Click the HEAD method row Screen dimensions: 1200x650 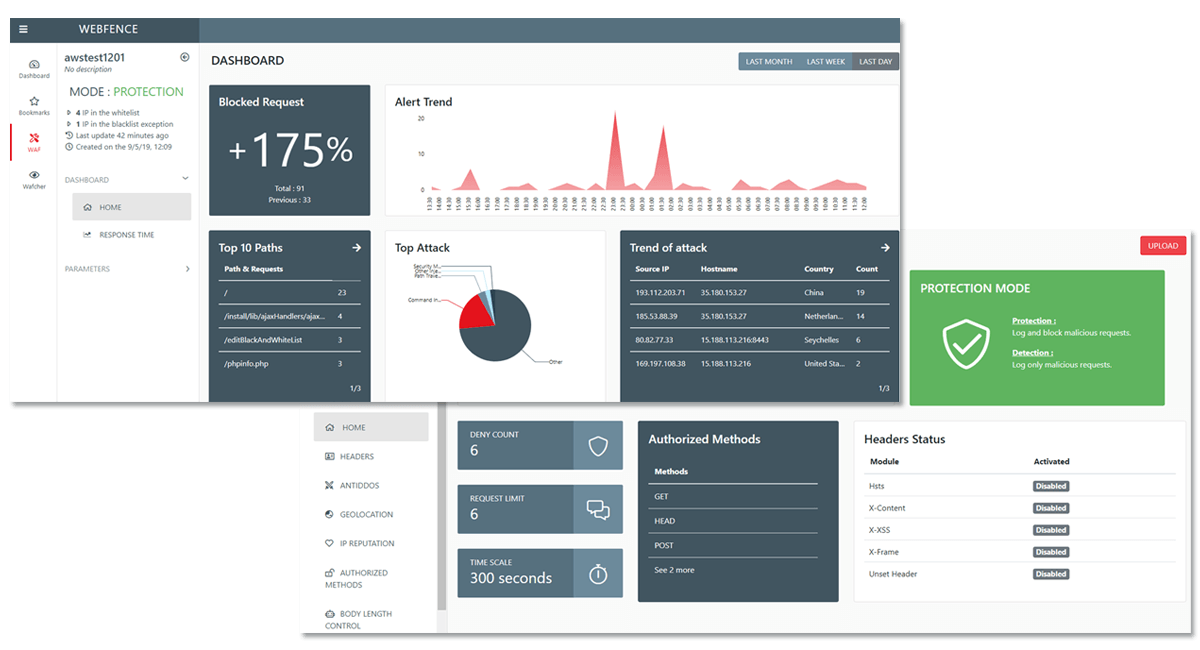(735, 521)
